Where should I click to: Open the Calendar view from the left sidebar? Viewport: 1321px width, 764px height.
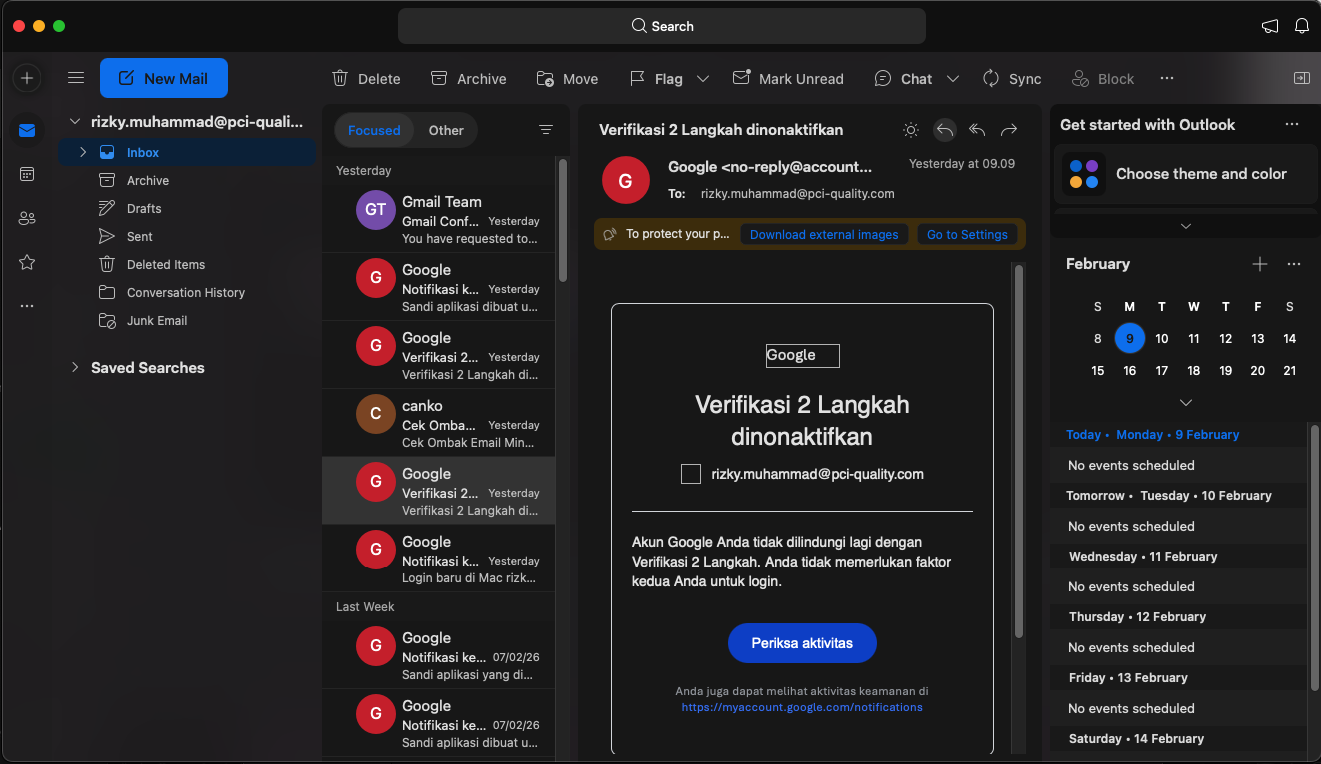tap(26, 173)
